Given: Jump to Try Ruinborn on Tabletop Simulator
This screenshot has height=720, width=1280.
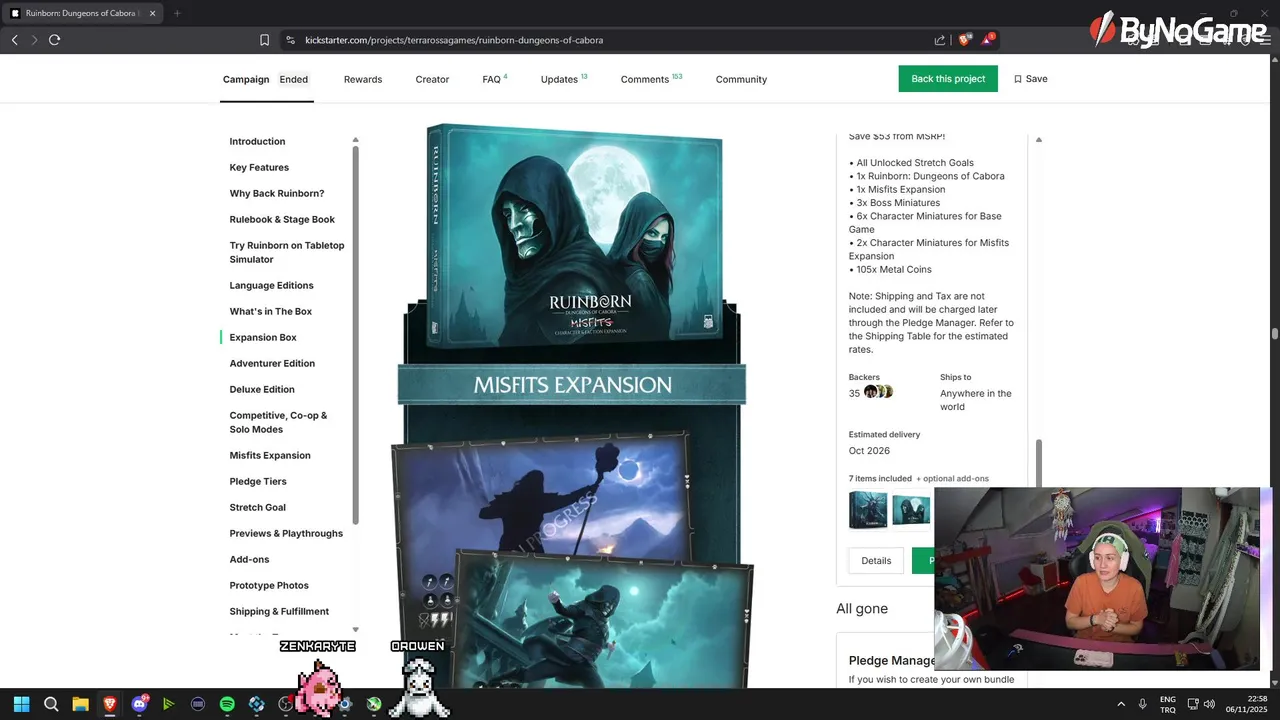Looking at the screenshot, I should point(287,252).
